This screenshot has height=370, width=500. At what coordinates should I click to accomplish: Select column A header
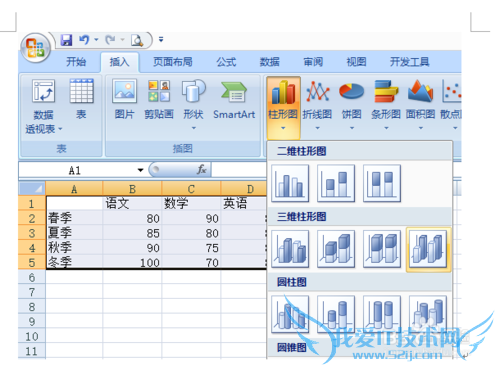[74, 189]
